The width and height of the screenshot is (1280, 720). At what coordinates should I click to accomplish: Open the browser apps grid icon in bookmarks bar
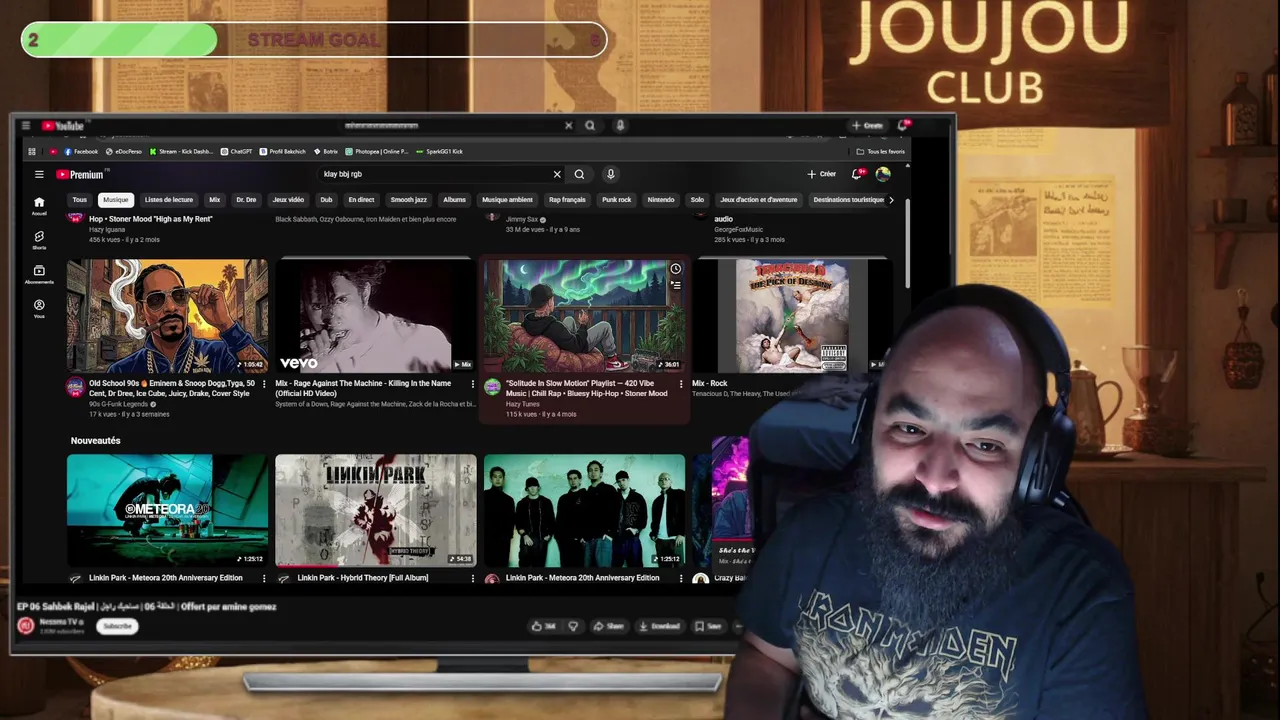[32, 151]
